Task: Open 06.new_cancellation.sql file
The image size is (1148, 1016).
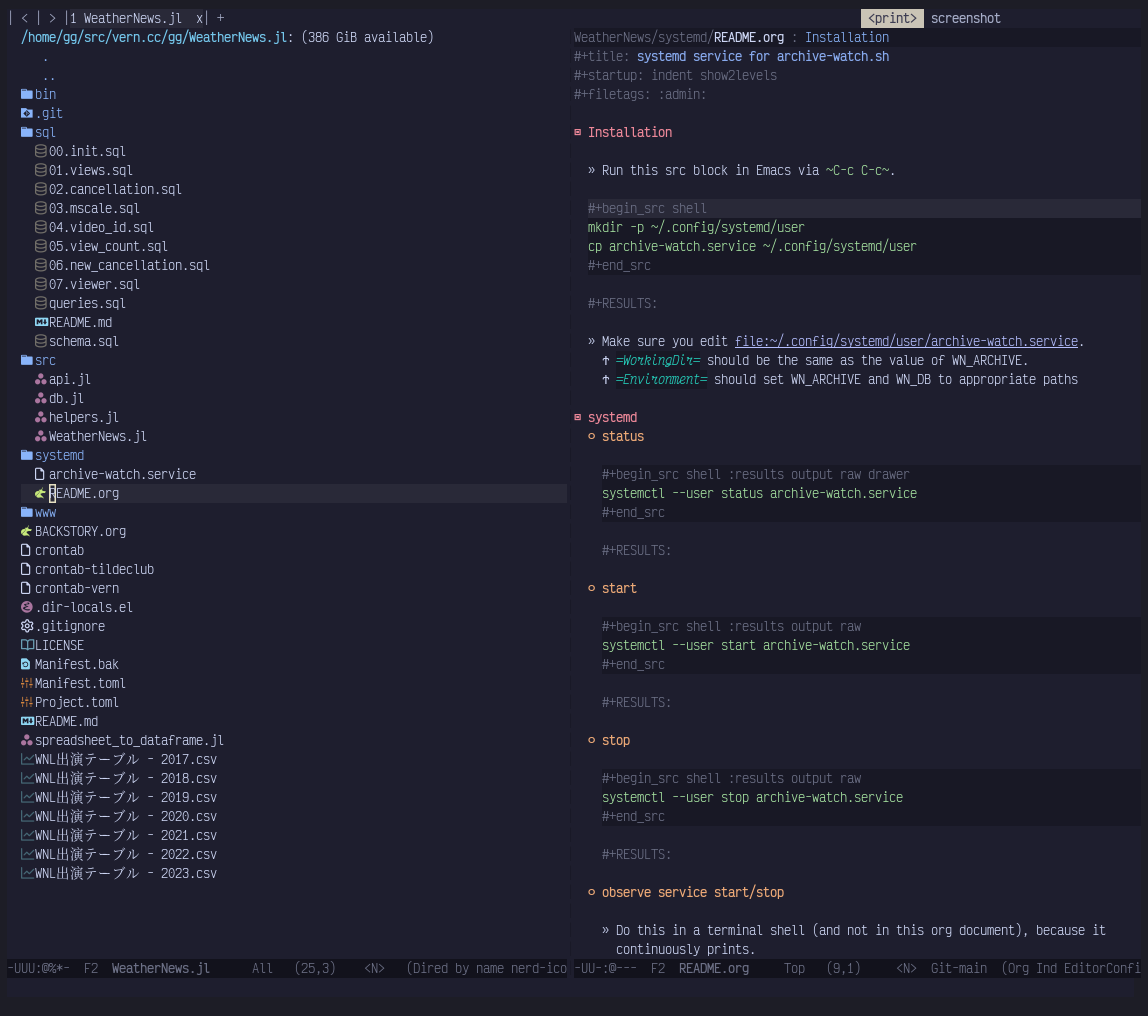Action: pyautogui.click(x=129, y=266)
